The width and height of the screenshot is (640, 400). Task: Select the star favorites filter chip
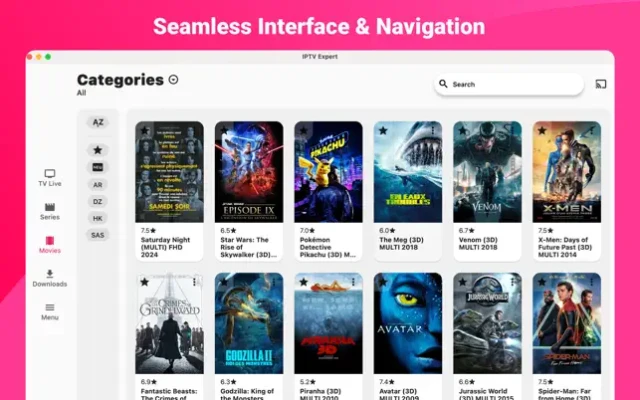pyautogui.click(x=98, y=150)
